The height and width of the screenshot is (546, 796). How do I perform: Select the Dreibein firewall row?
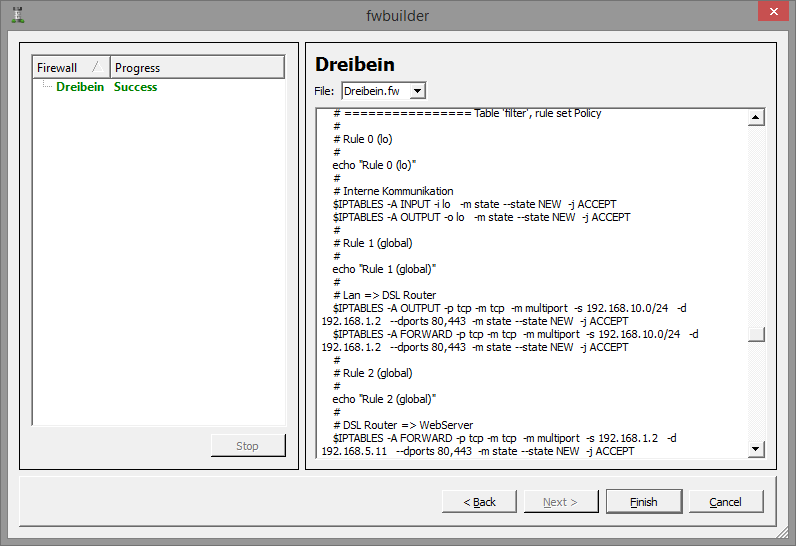coord(80,87)
